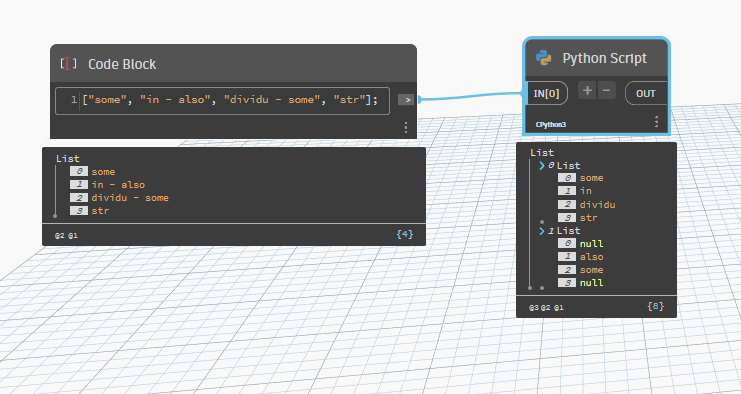Click 'also' item in Python output preview
Image resolution: width=741 pixels, height=394 pixels.
click(x=591, y=257)
